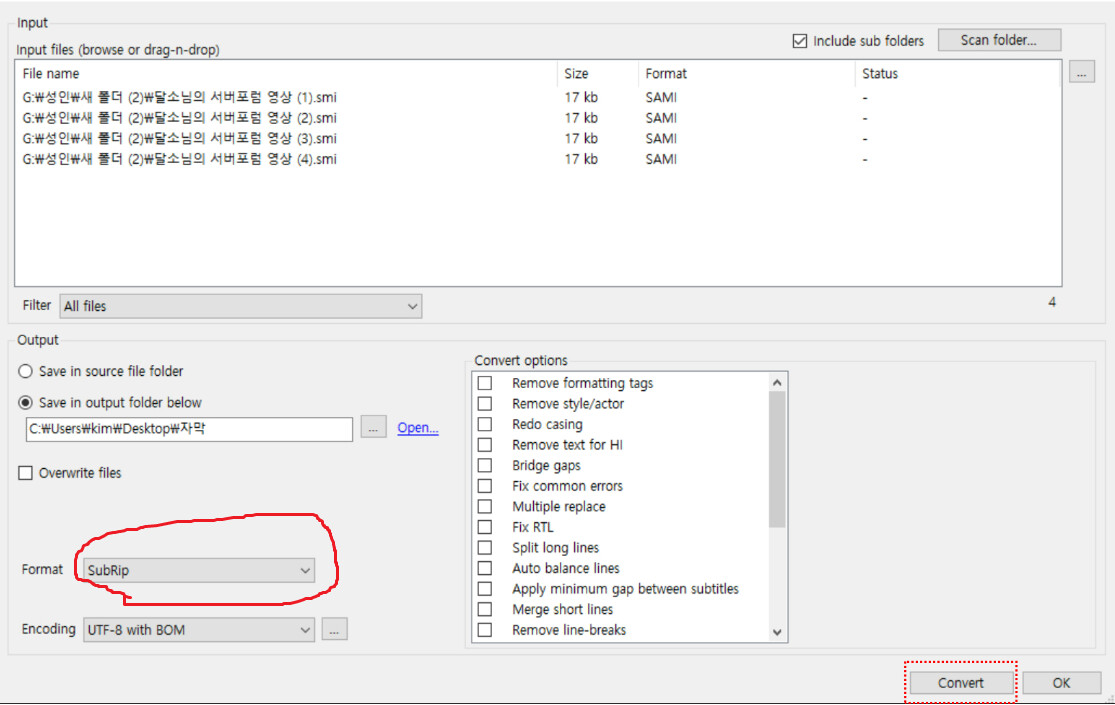This screenshot has height=705, width=1115.
Task: Click the output folder path field
Action: click(189, 429)
